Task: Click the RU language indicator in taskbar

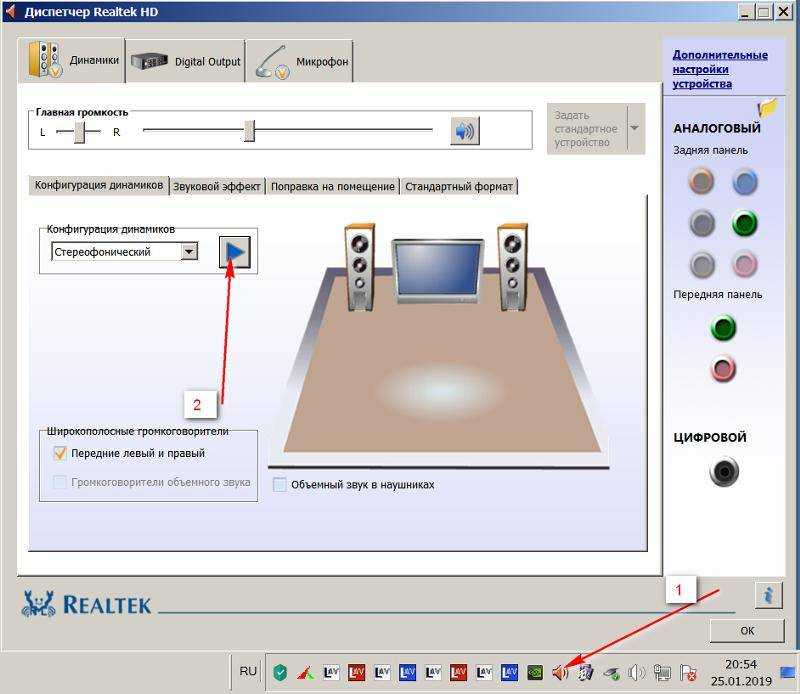Action: point(248,671)
